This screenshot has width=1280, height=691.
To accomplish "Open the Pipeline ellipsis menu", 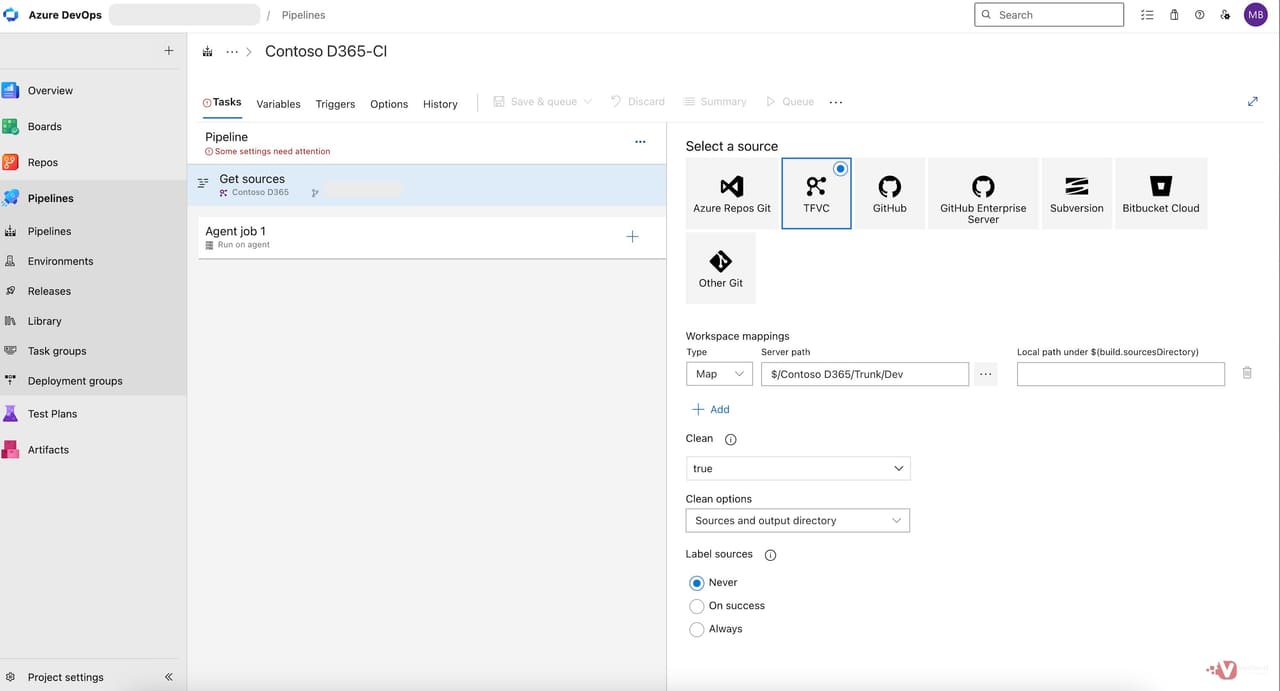I will (x=640, y=142).
